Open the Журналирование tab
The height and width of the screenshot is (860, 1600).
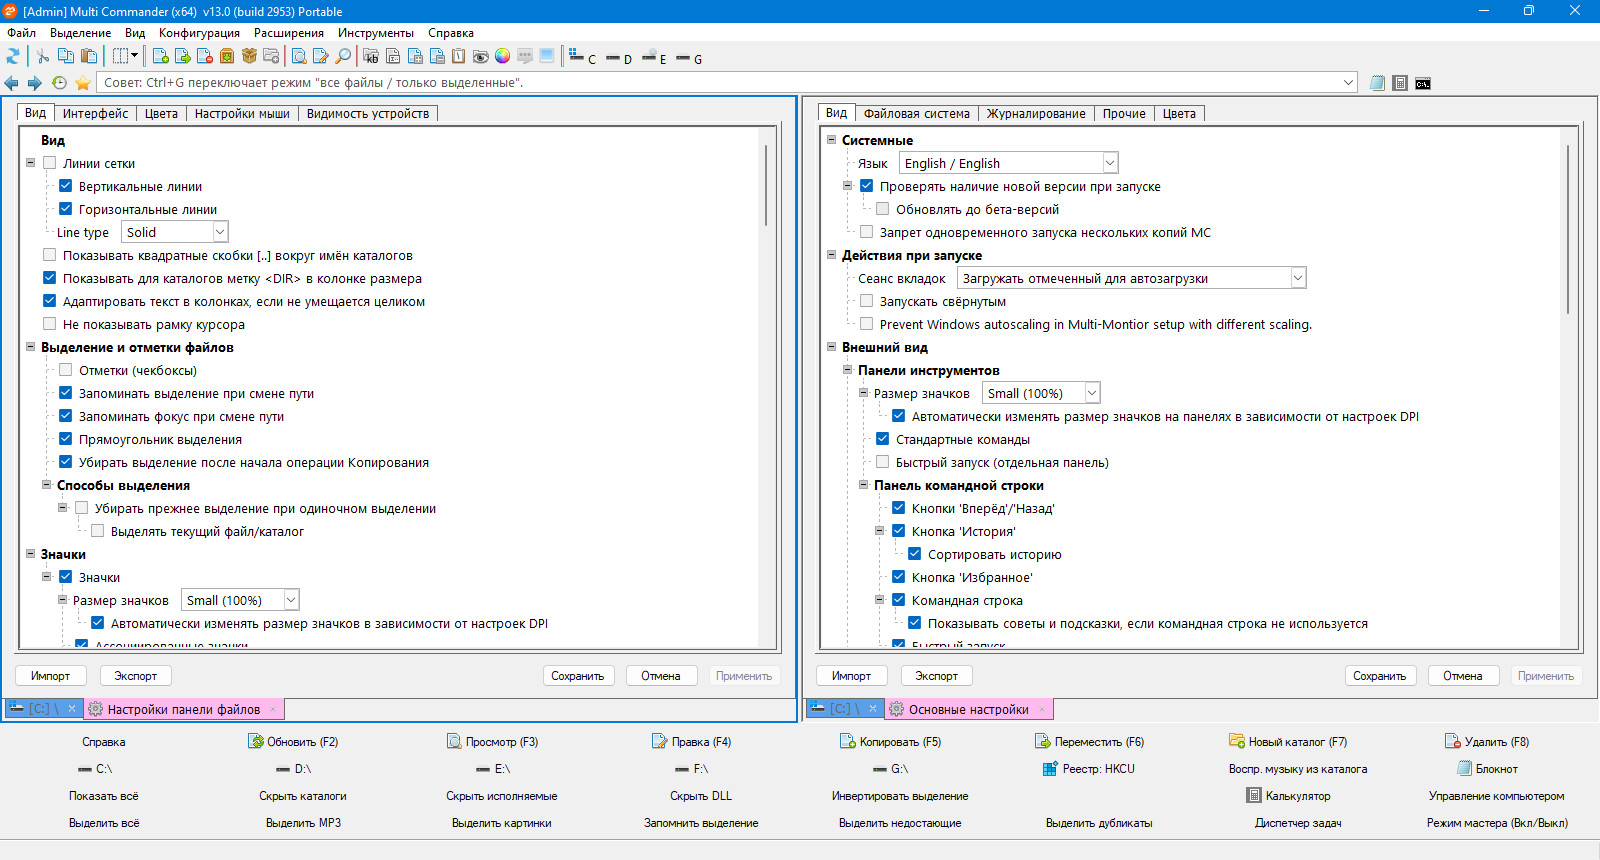[1036, 113]
